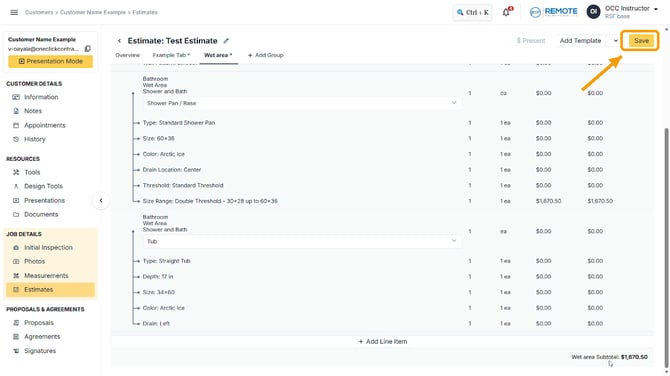670x376 pixels.
Task: Click the Save button
Action: [641, 41]
